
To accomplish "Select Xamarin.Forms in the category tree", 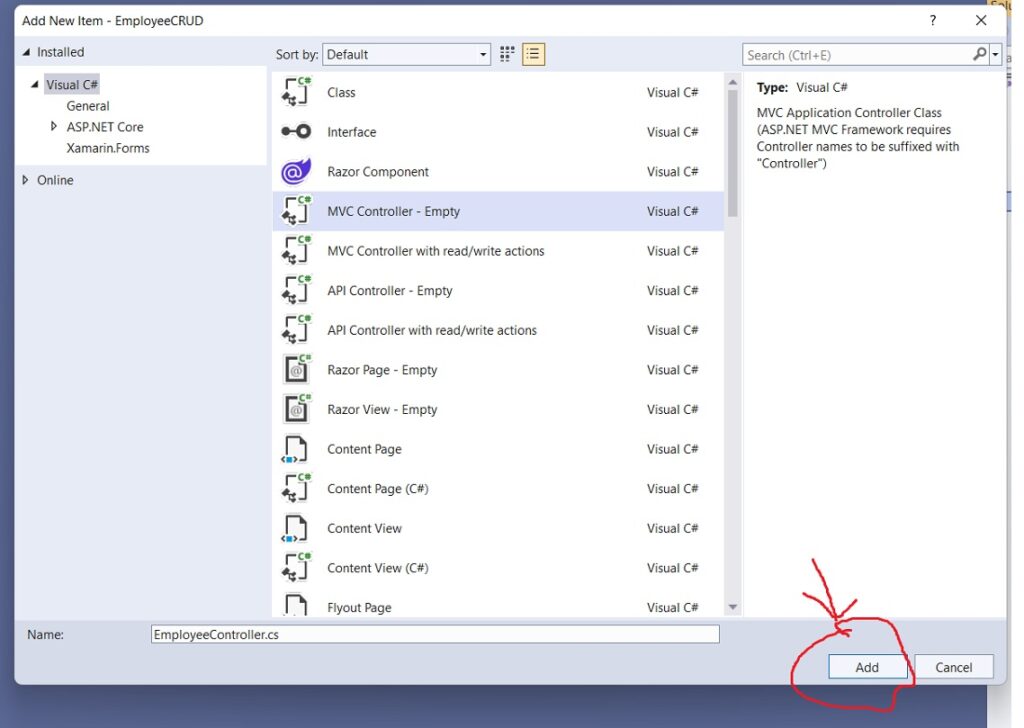I will (108, 148).
